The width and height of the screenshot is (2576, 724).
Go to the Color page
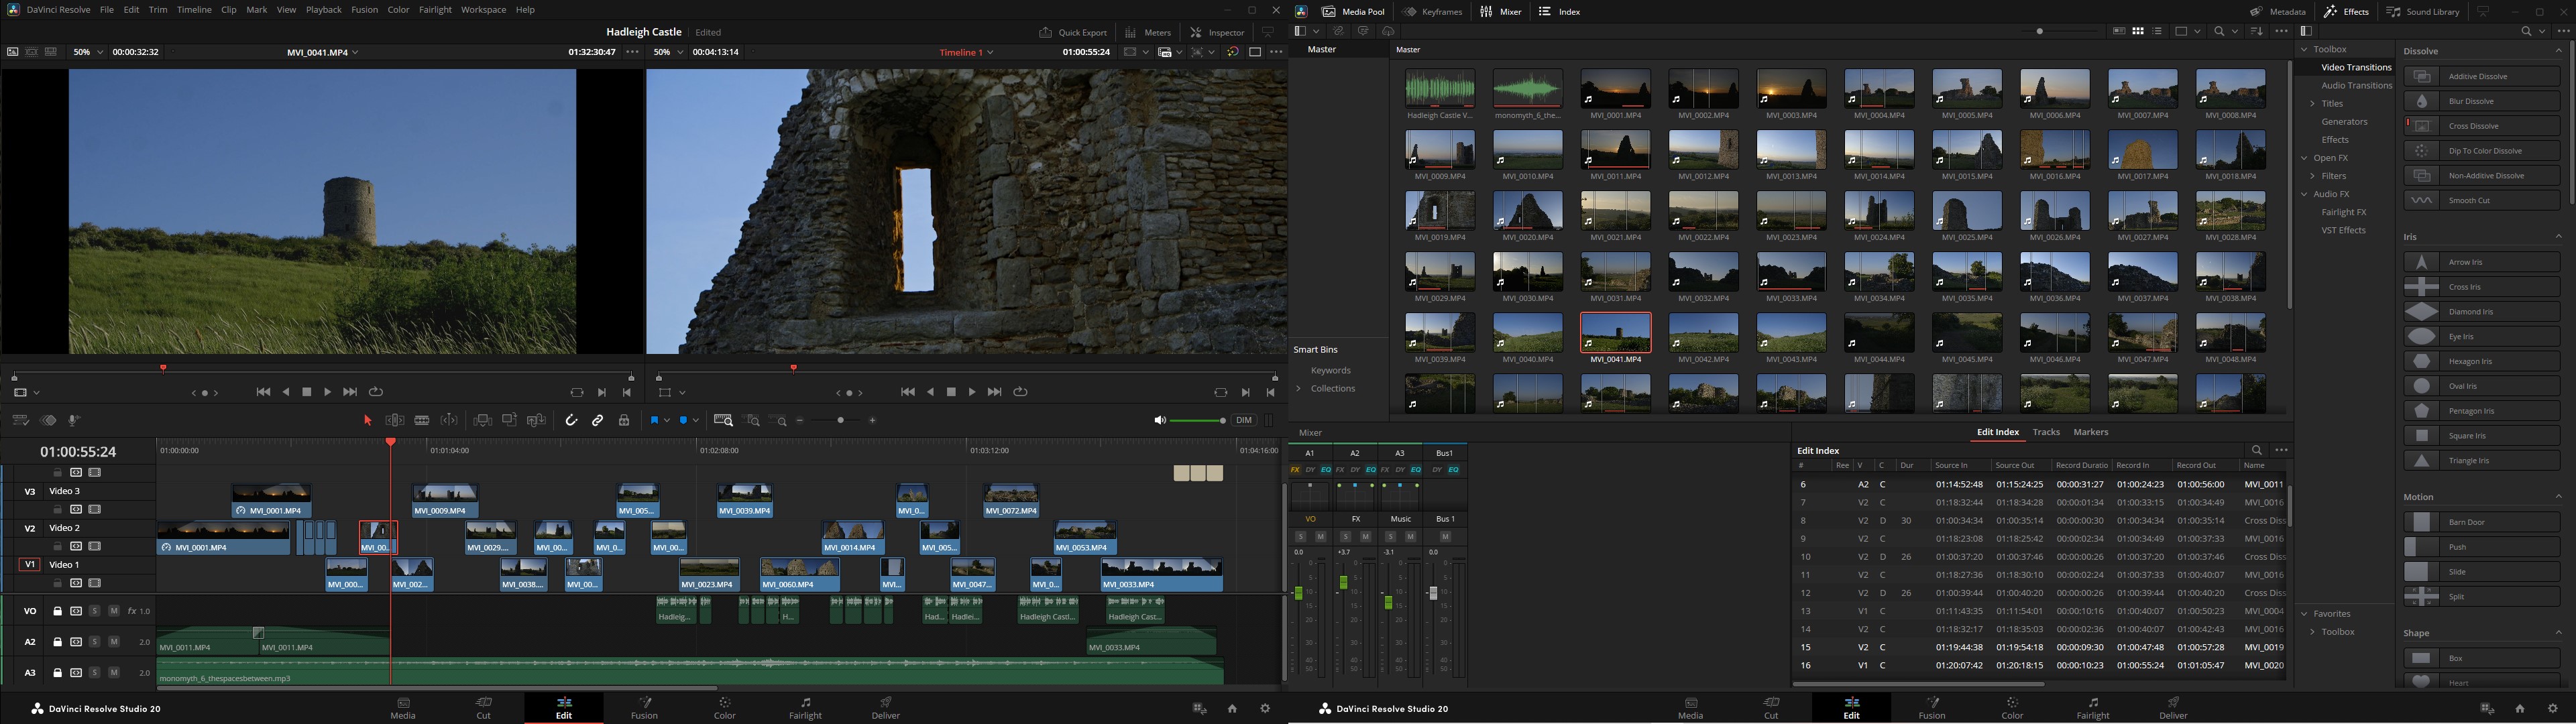725,708
